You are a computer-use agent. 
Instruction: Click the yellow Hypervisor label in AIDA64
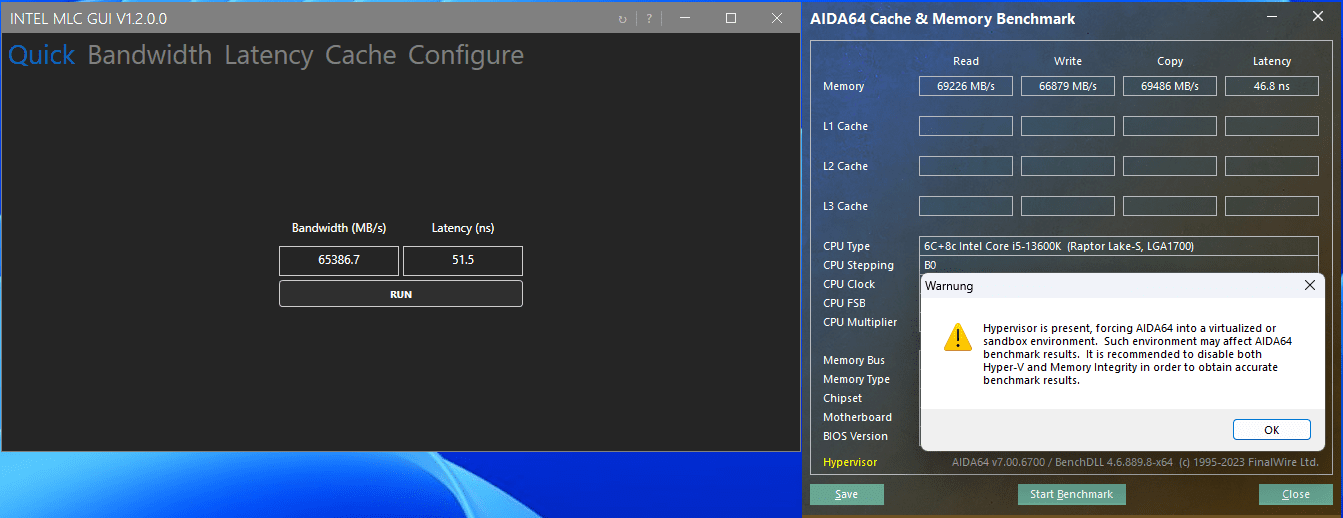[x=850, y=462]
